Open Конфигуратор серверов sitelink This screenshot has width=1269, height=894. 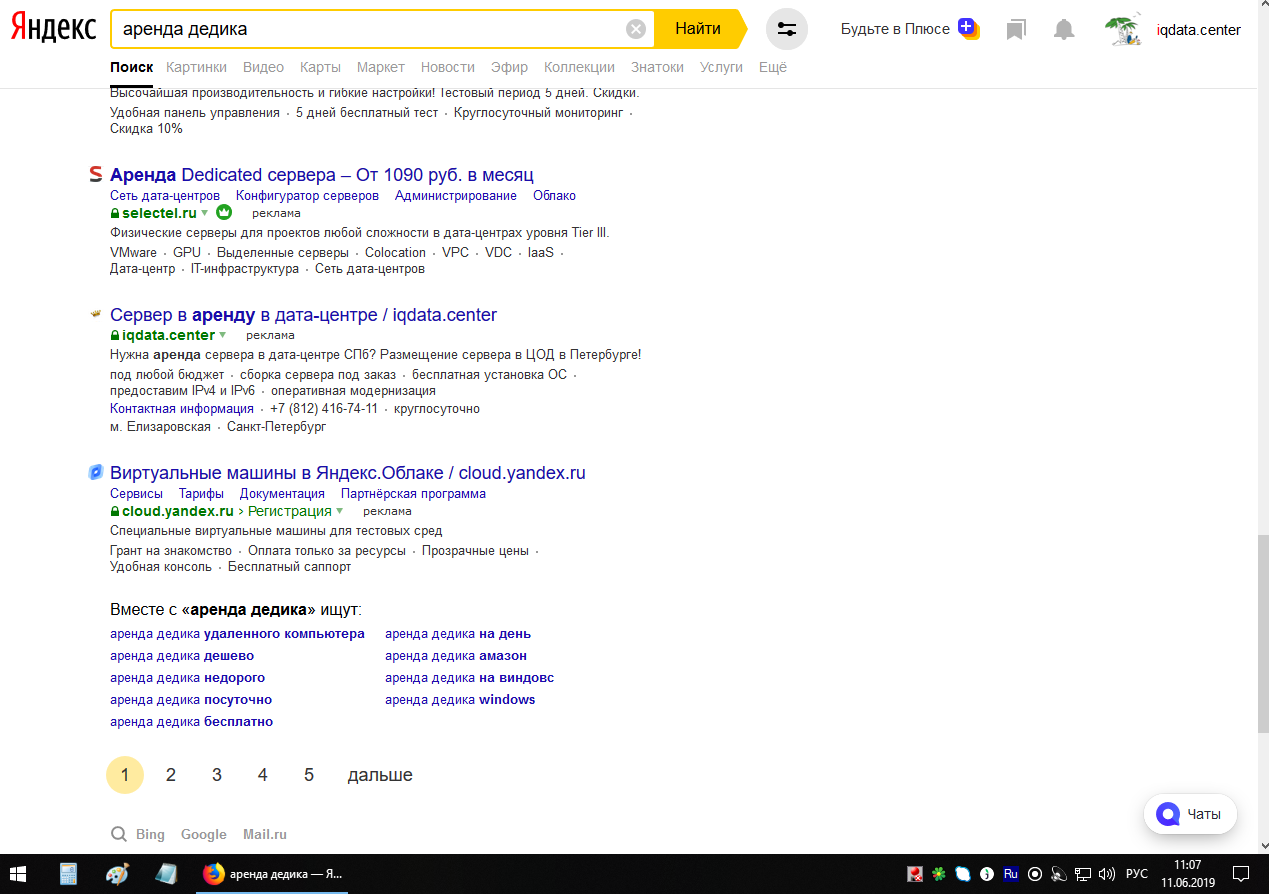tap(307, 195)
